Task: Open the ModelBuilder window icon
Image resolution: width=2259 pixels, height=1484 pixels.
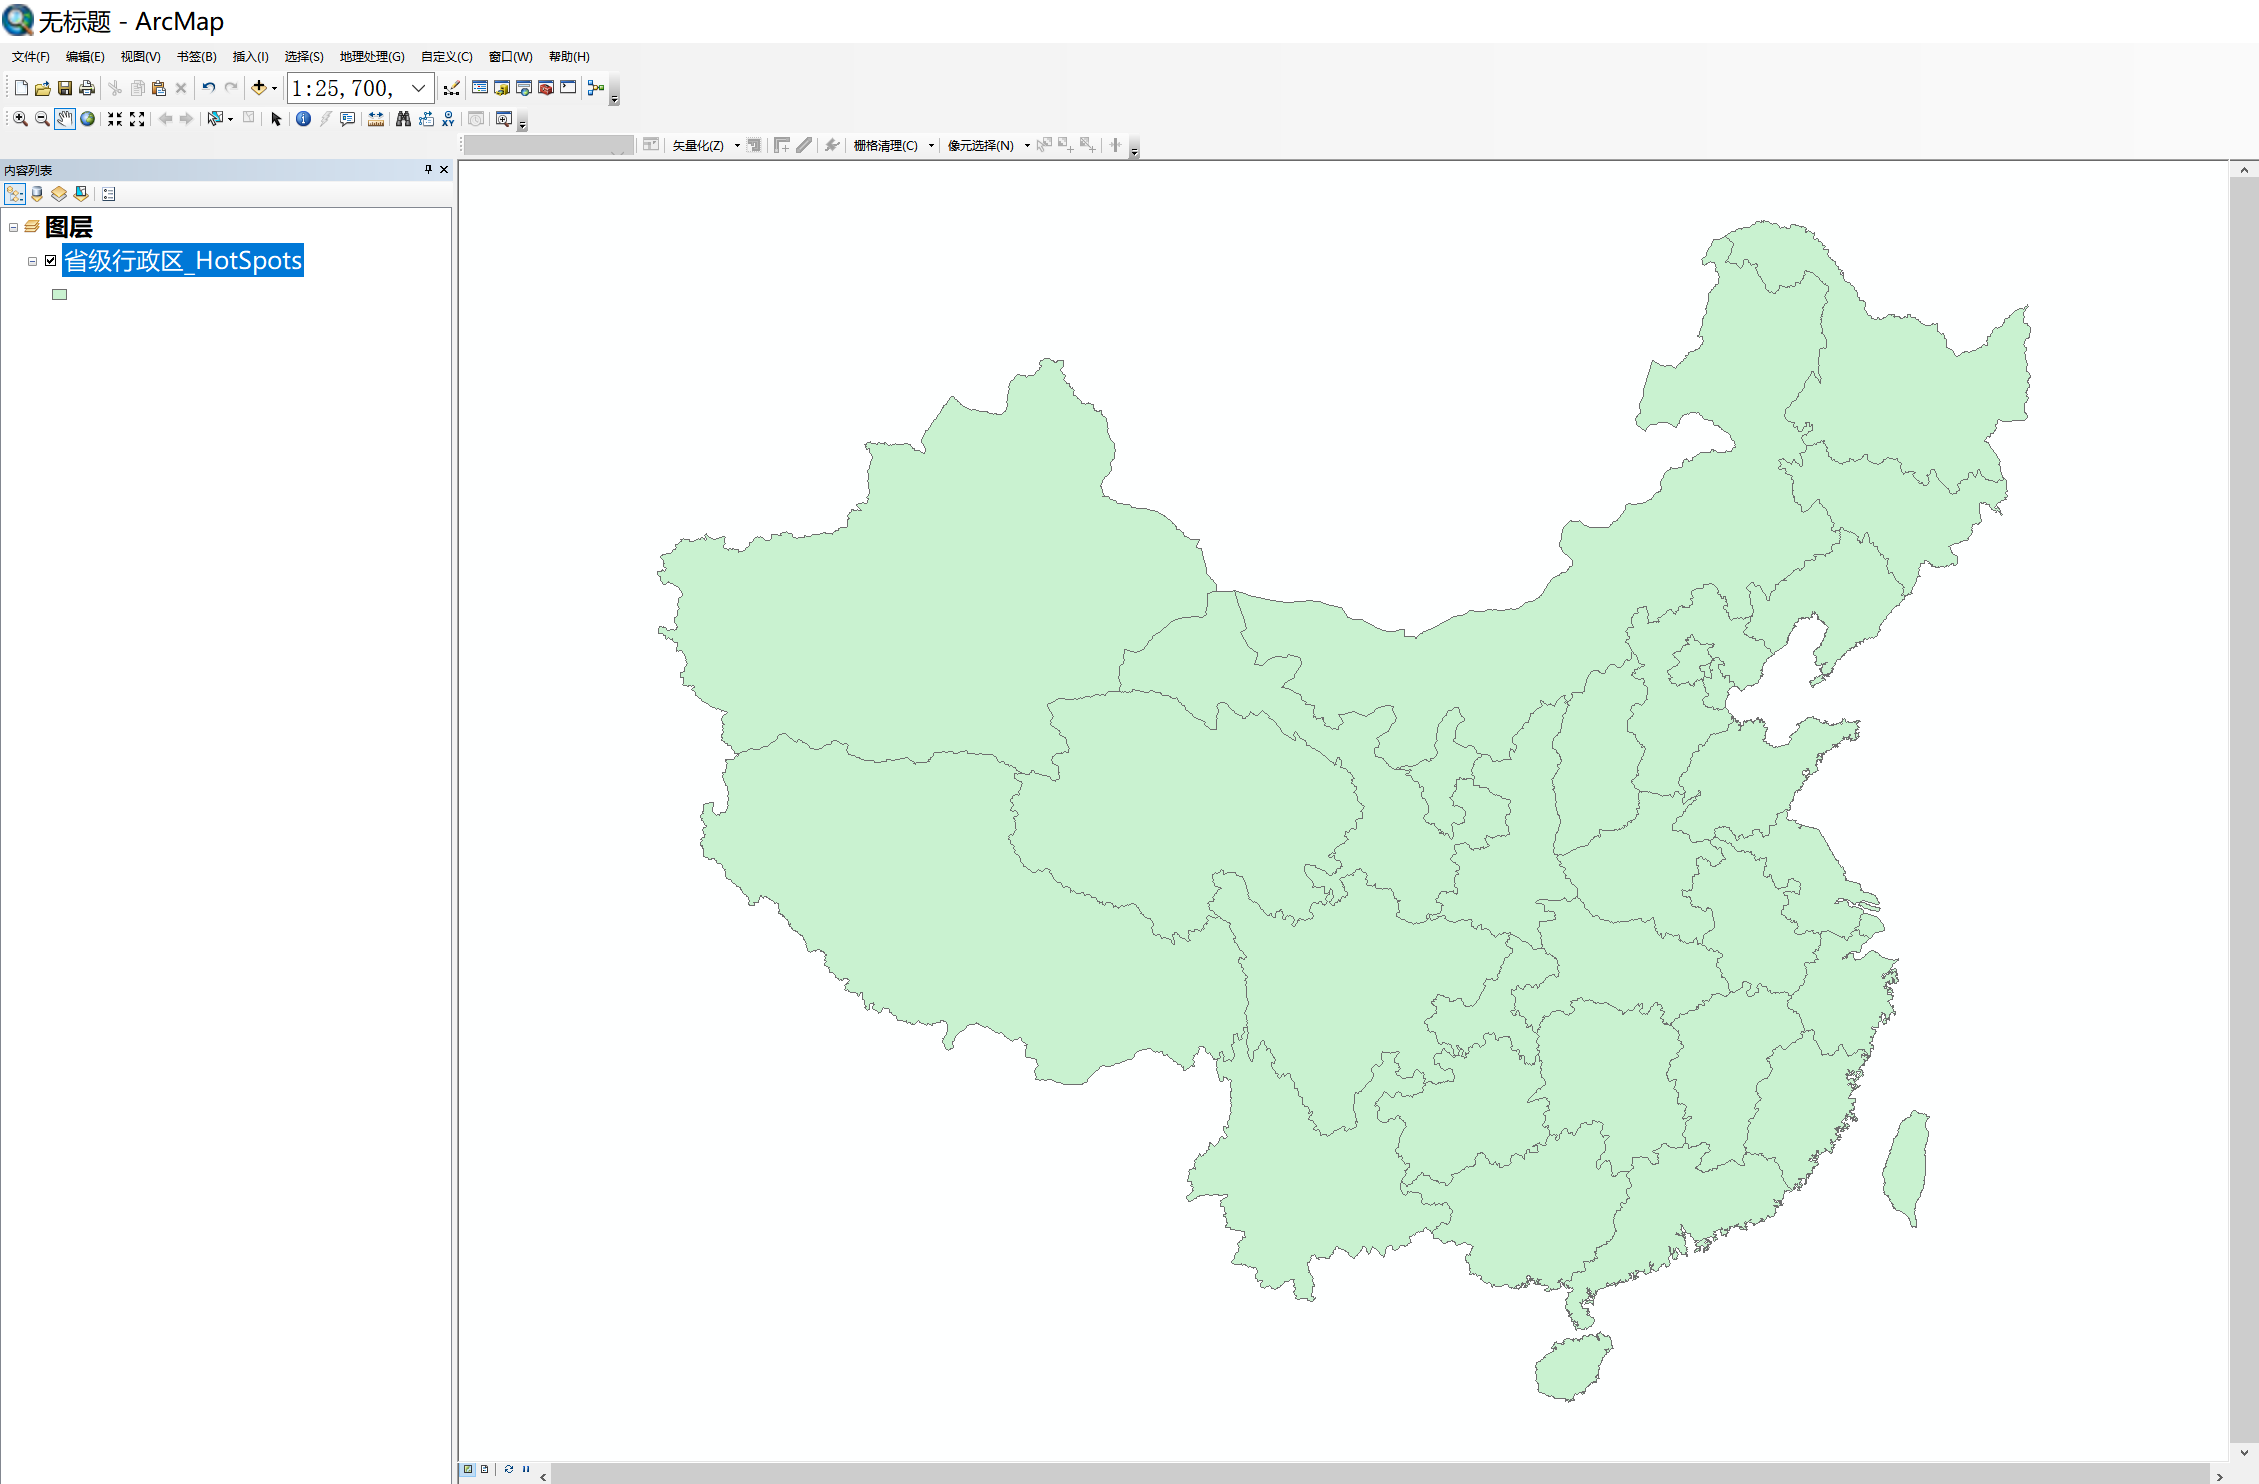Action: tap(596, 88)
